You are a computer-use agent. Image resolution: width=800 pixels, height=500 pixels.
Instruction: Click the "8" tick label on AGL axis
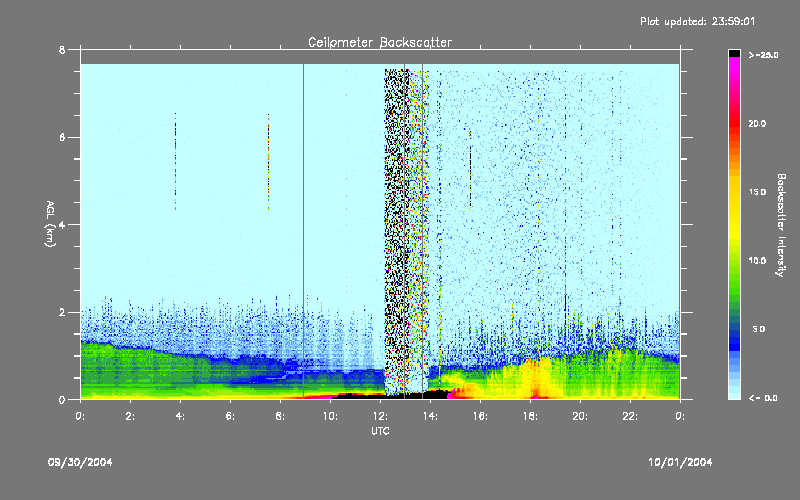[62, 50]
